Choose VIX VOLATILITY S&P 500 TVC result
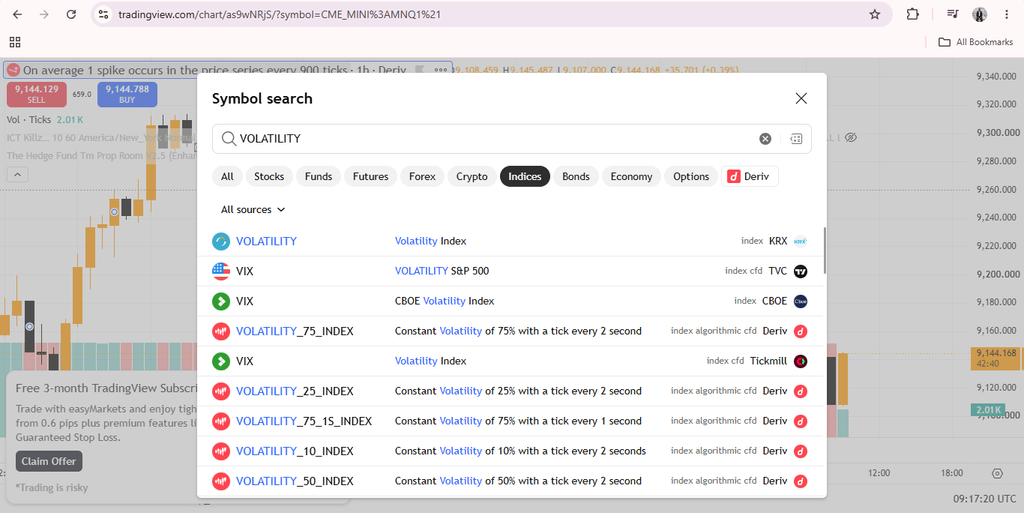The width and height of the screenshot is (1024, 513). pos(511,271)
